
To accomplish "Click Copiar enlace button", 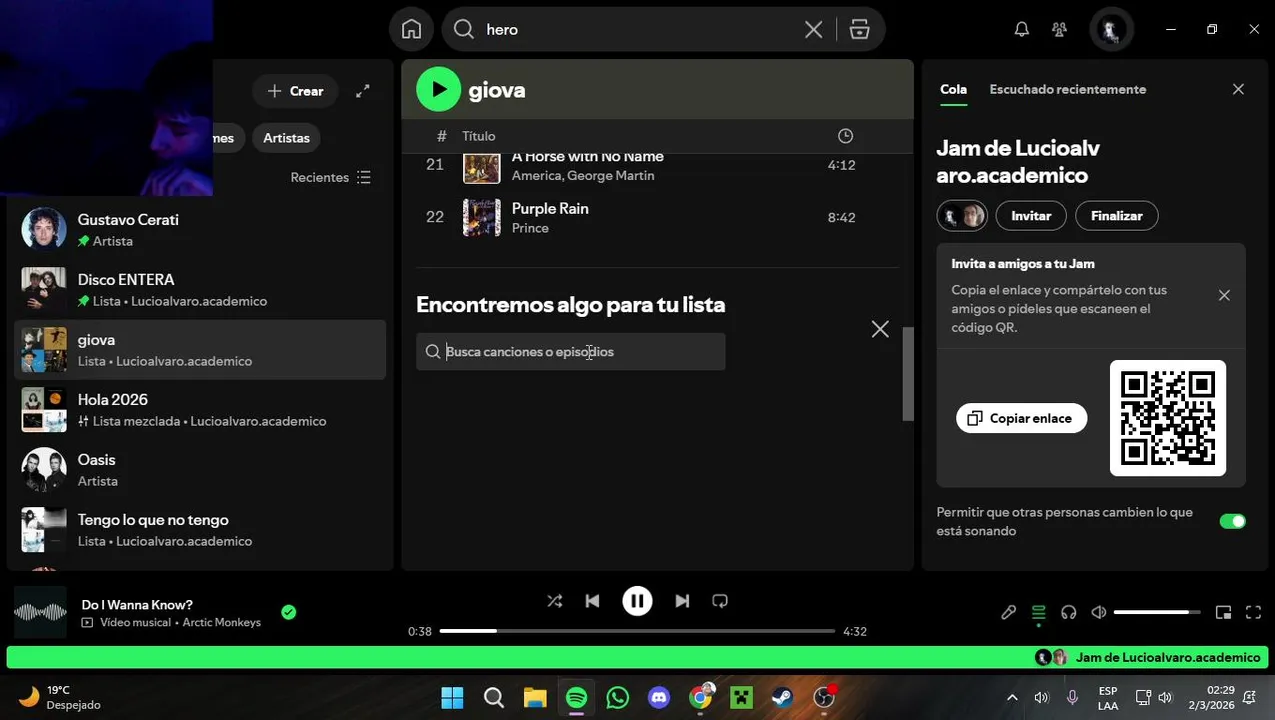I will coord(1021,418).
